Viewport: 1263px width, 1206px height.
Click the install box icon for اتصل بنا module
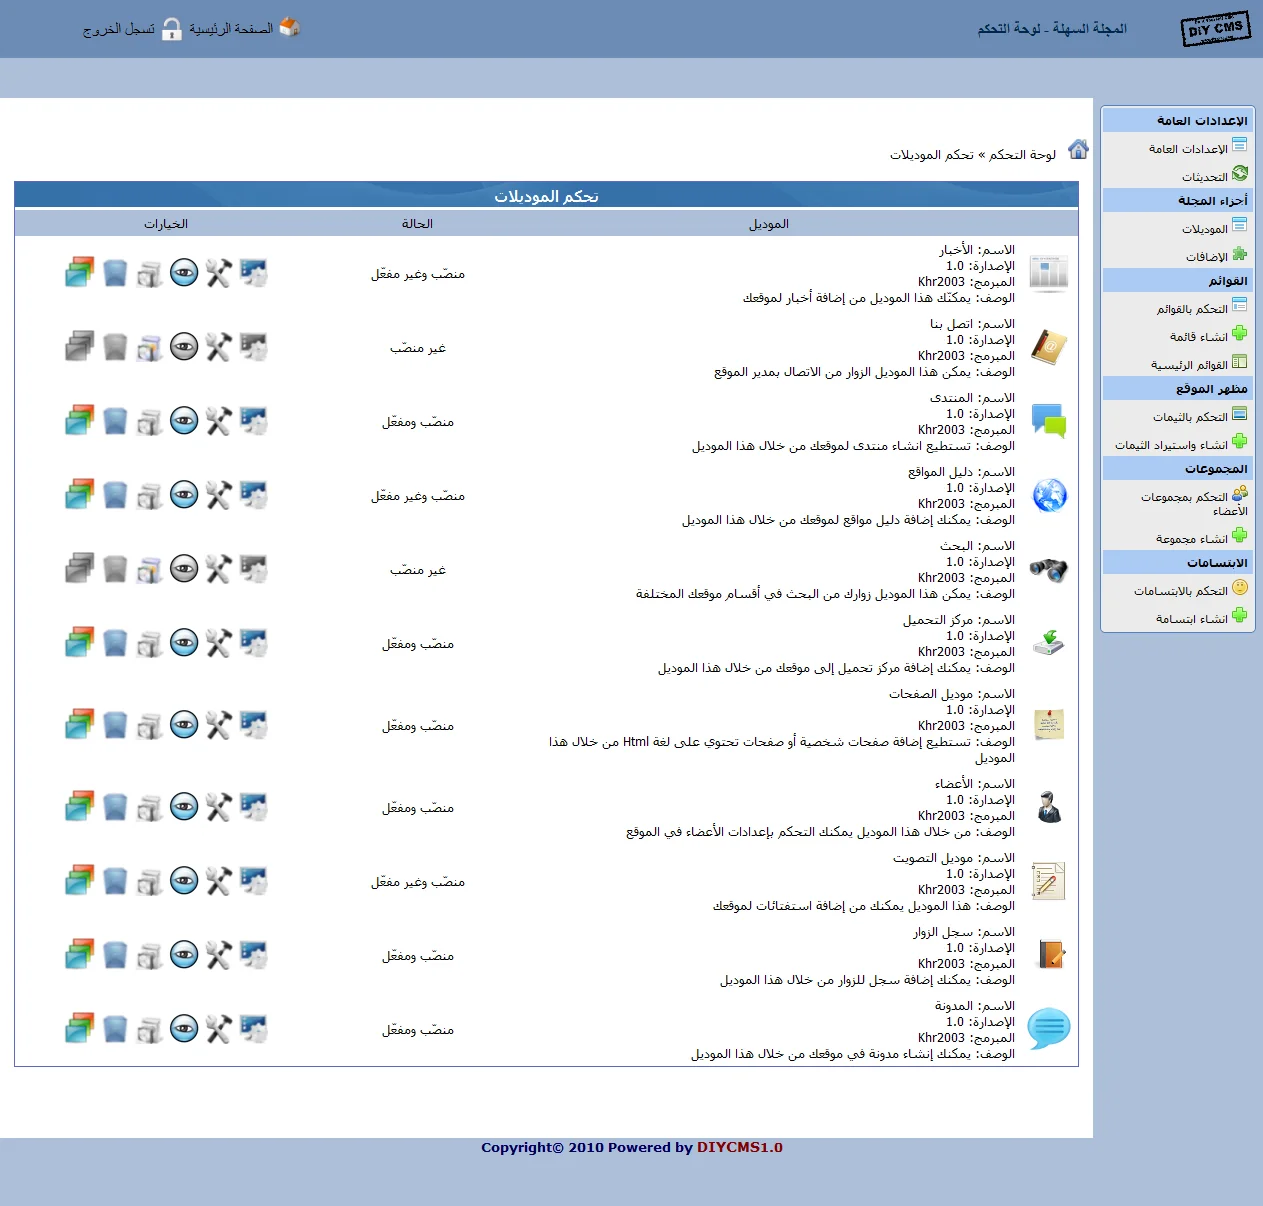pyautogui.click(x=150, y=347)
